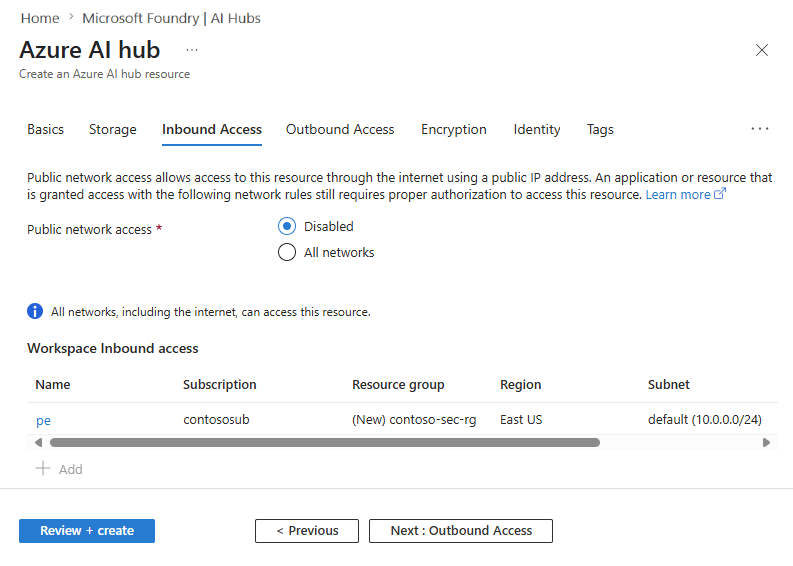This screenshot has height=566, width=793.
Task: Open Microsoft Foundry | AI Hubs breadcrumb
Action: [171, 18]
